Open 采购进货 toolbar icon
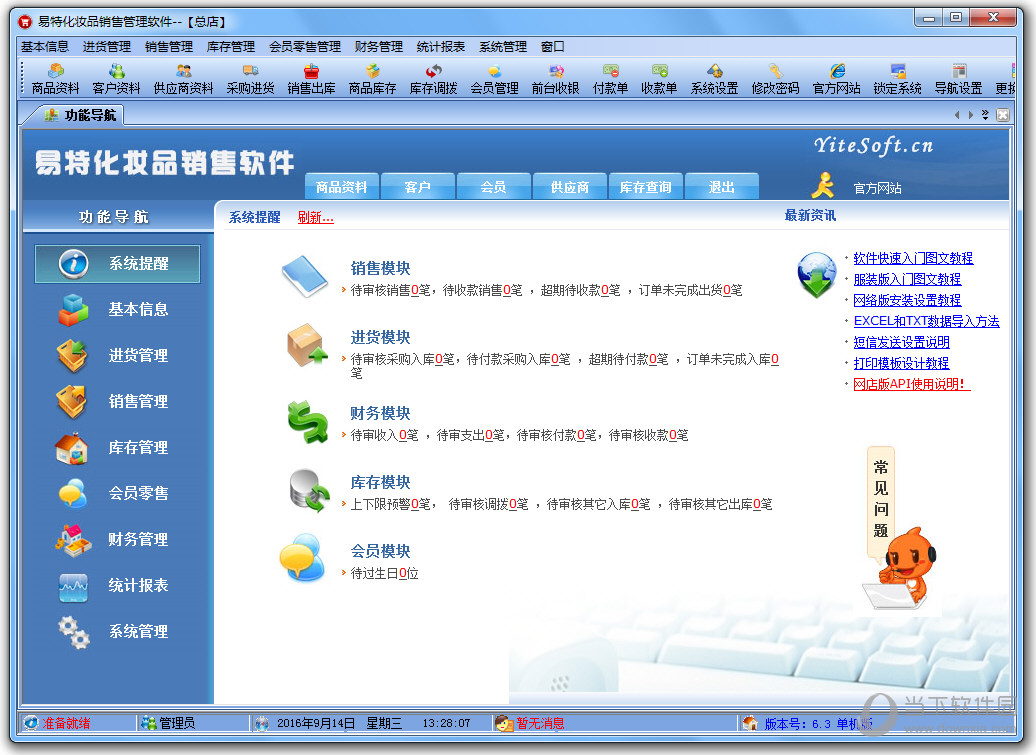Viewport: 1036px width, 755px height. point(250,79)
